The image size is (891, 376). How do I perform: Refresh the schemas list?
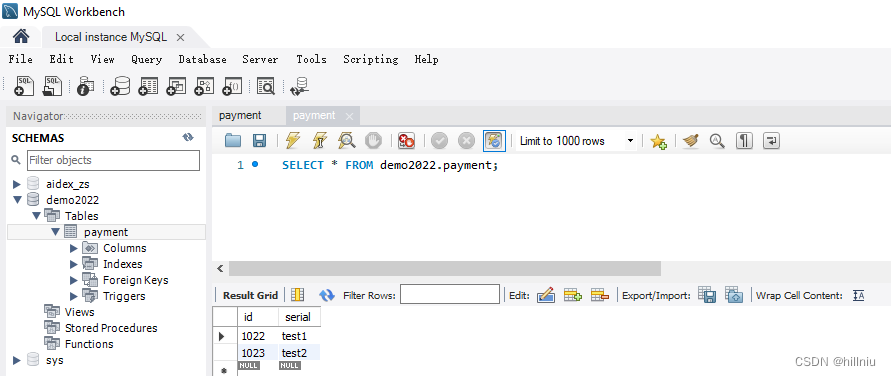pyautogui.click(x=188, y=137)
